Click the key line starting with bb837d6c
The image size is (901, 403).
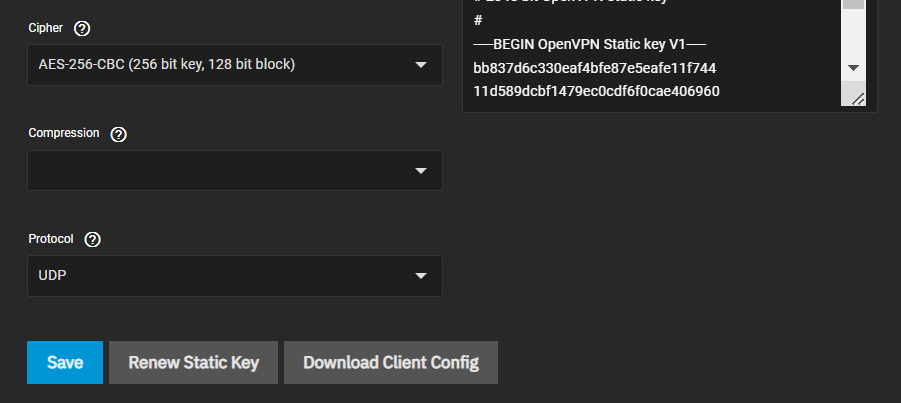[x=594, y=68]
